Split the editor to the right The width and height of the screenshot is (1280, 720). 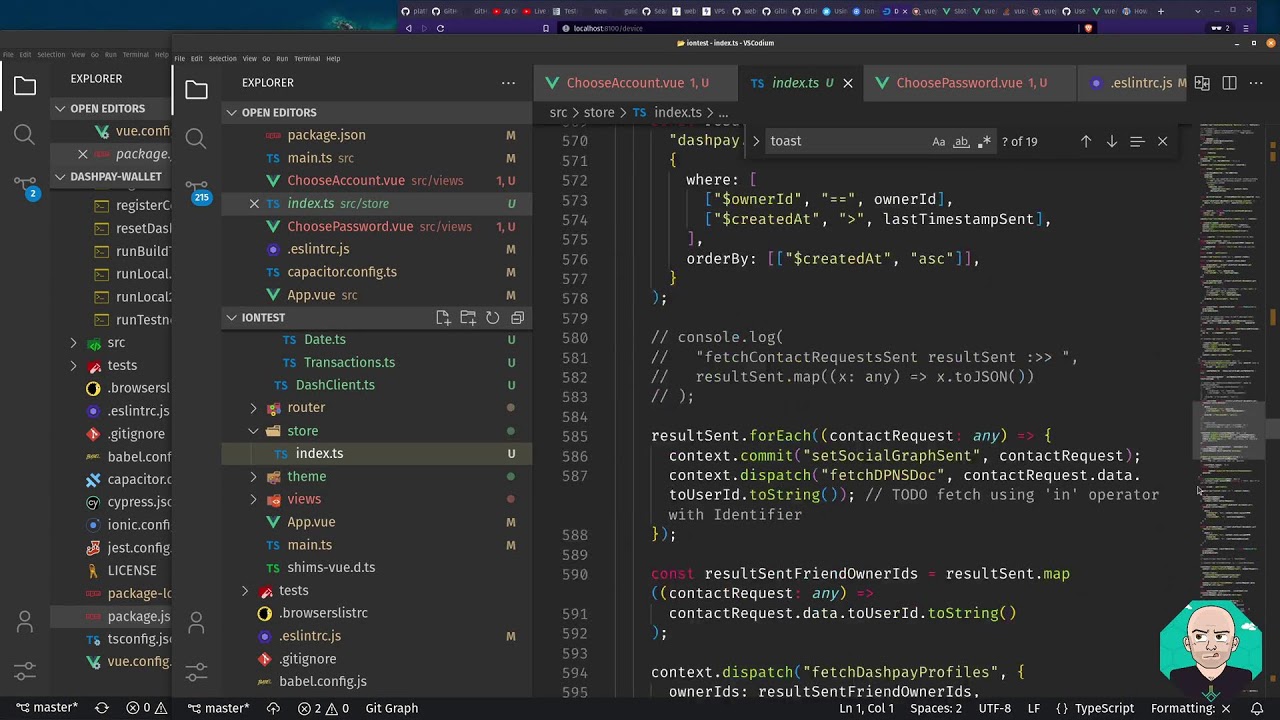1229,83
